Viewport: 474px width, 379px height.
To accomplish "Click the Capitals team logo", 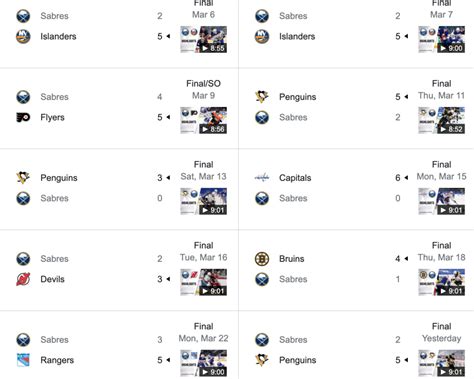I will click(x=262, y=178).
